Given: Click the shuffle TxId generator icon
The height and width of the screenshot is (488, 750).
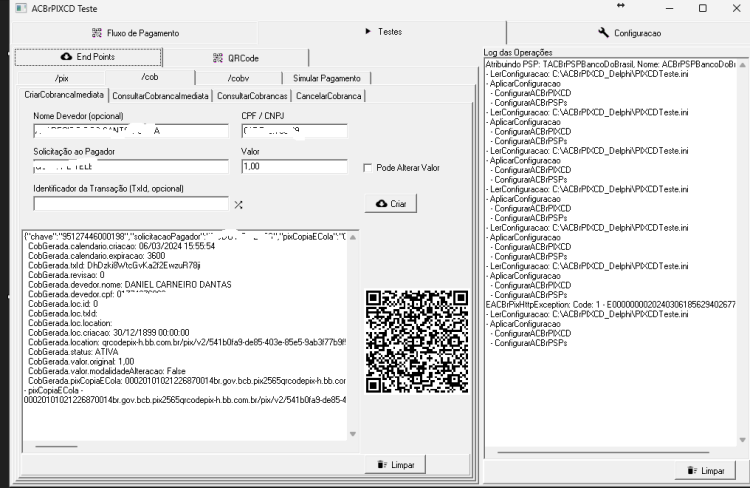Looking at the screenshot, I should click(238, 205).
